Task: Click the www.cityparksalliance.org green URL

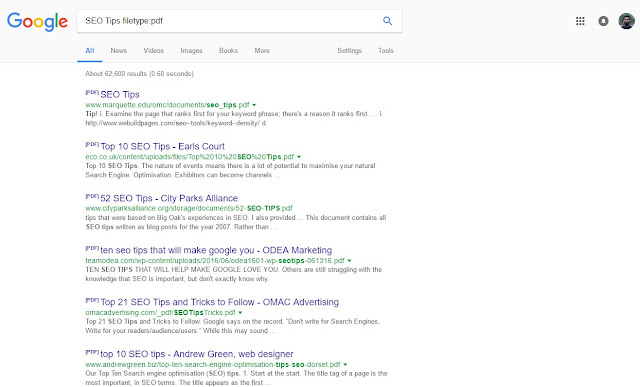Action: (x=189, y=208)
